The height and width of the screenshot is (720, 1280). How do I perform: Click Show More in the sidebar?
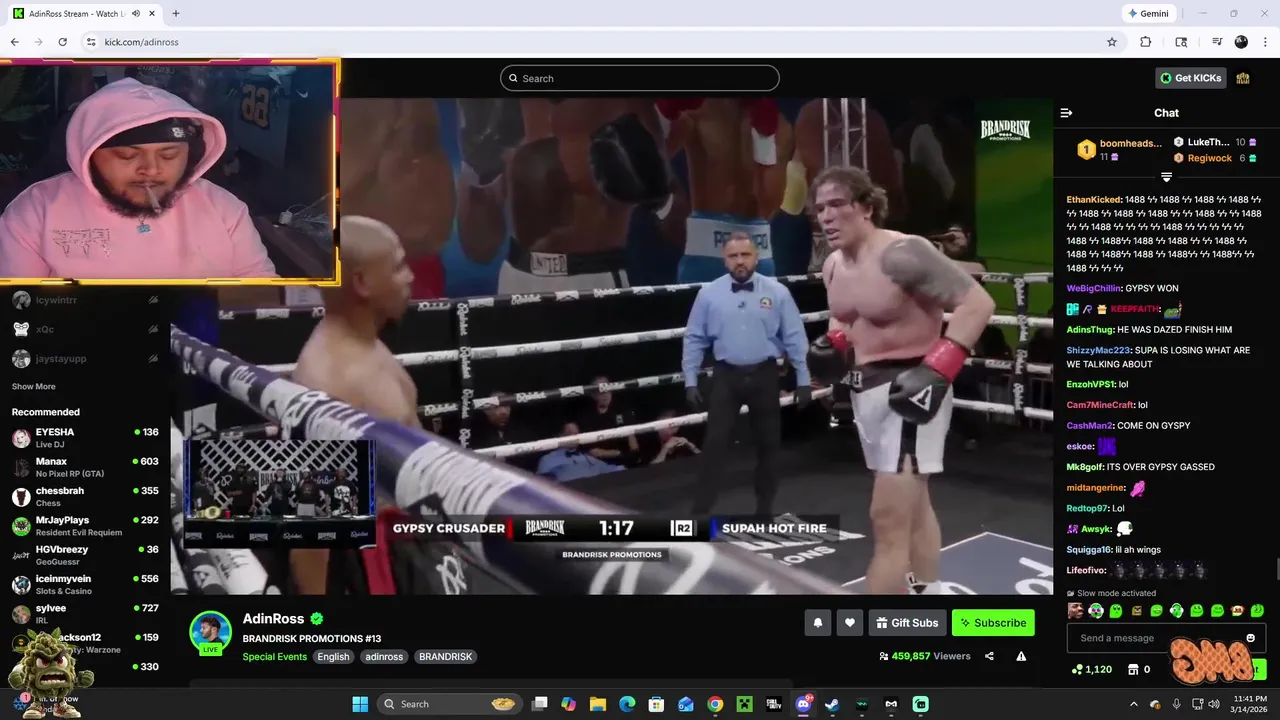pos(34,387)
